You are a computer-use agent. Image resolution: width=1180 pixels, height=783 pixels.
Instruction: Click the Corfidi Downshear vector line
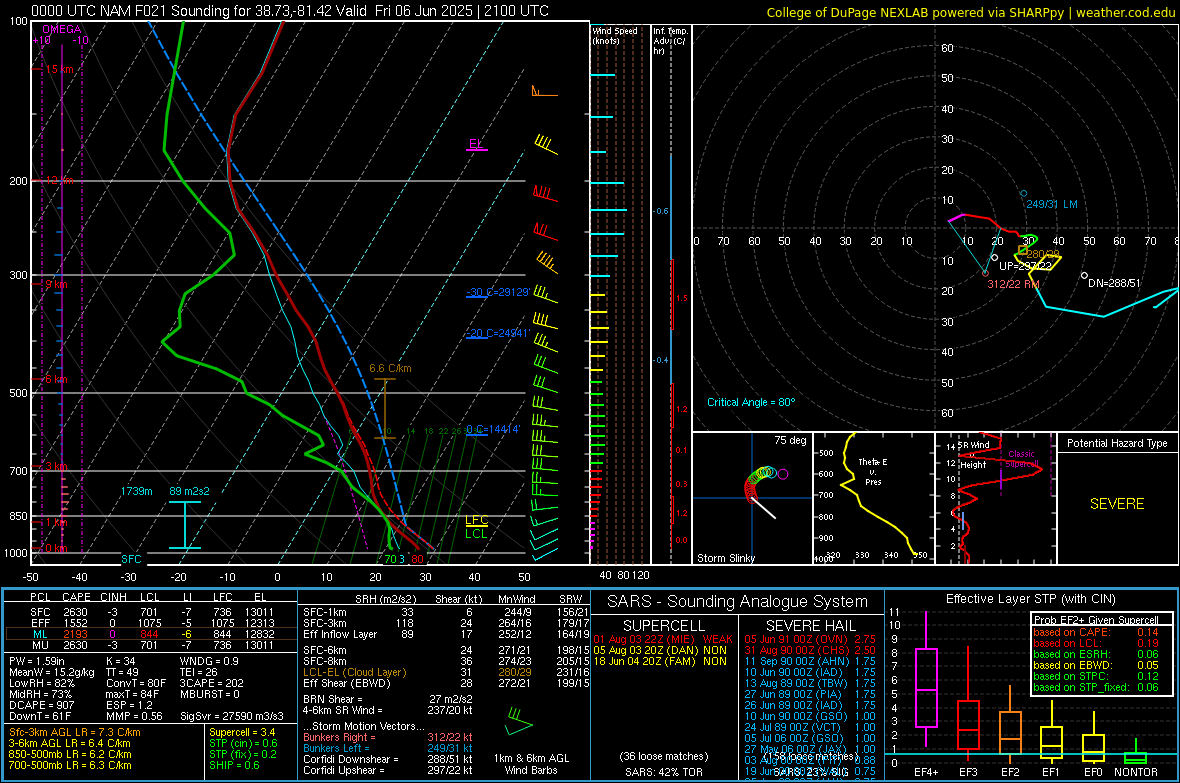(x=388, y=759)
